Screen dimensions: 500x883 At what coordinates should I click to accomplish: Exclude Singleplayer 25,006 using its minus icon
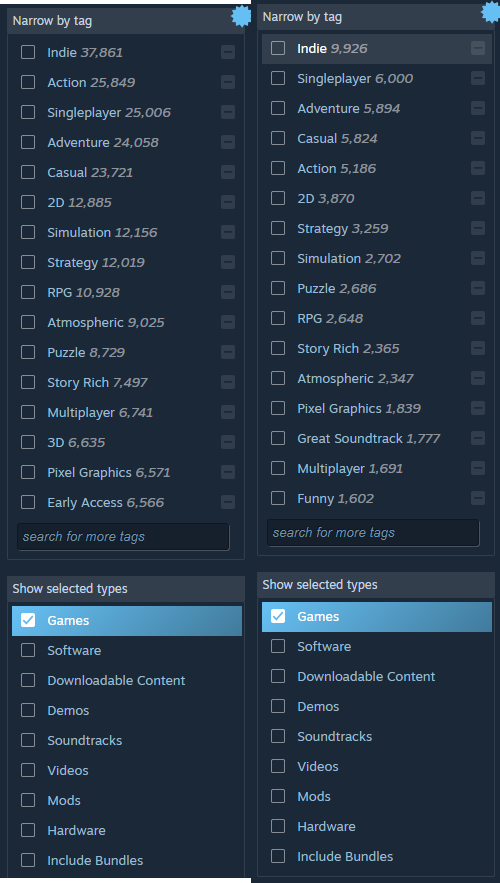(228, 113)
